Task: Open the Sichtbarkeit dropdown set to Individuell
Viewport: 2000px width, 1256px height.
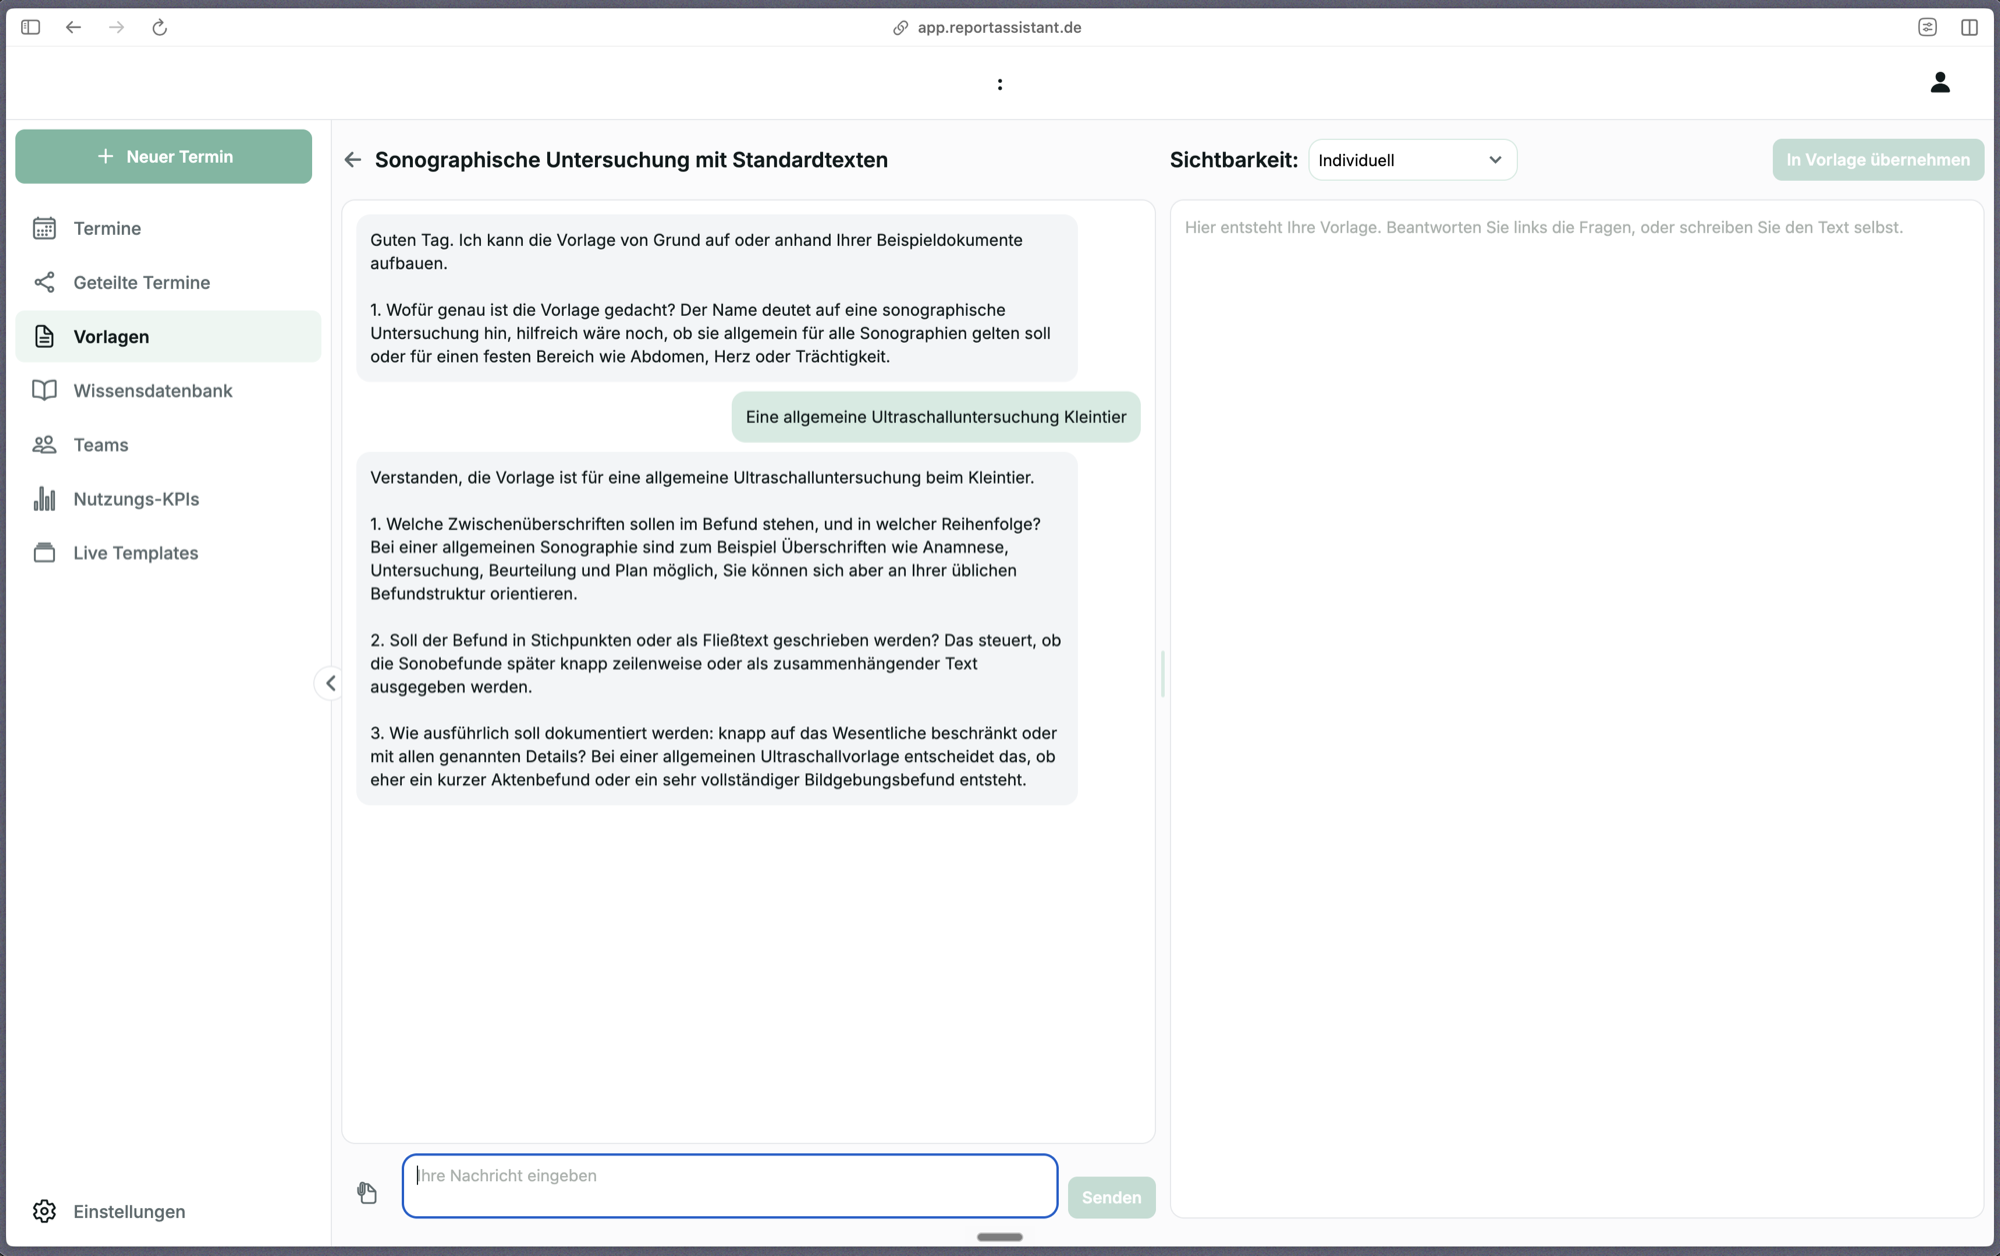Action: (1412, 160)
